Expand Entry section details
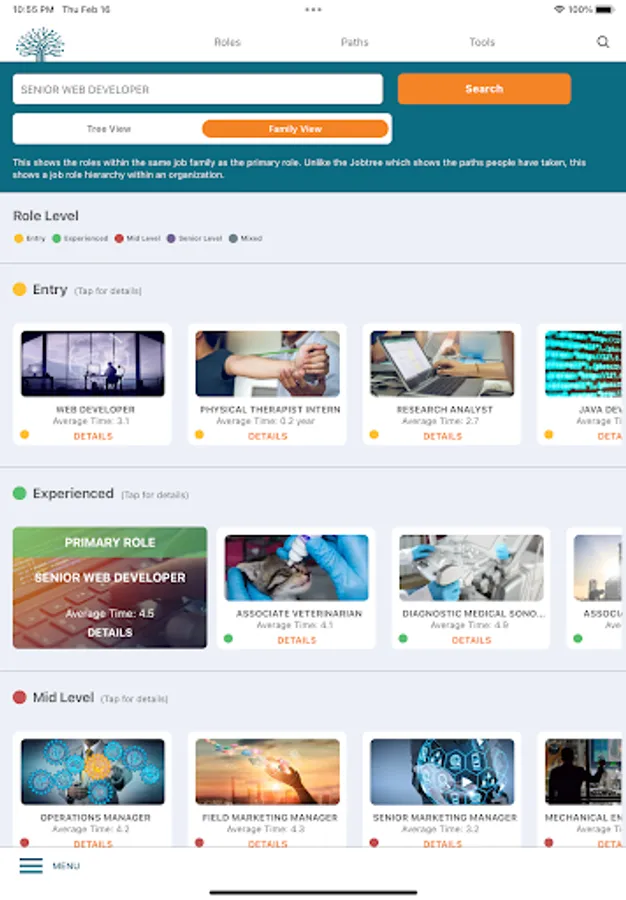This screenshot has height=900, width=626. 108,291
